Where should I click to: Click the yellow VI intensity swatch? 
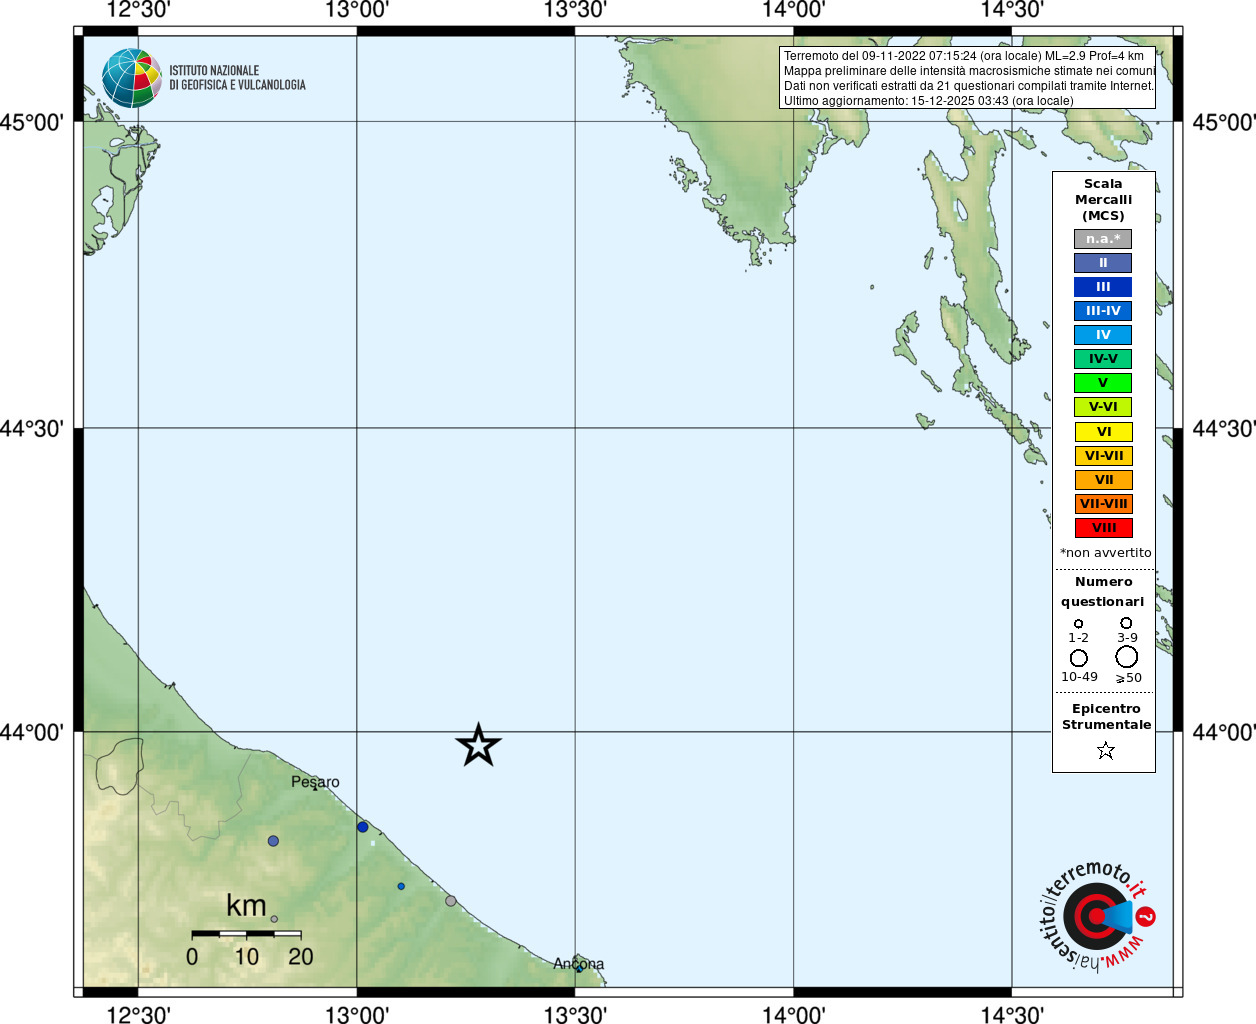pos(1104,432)
